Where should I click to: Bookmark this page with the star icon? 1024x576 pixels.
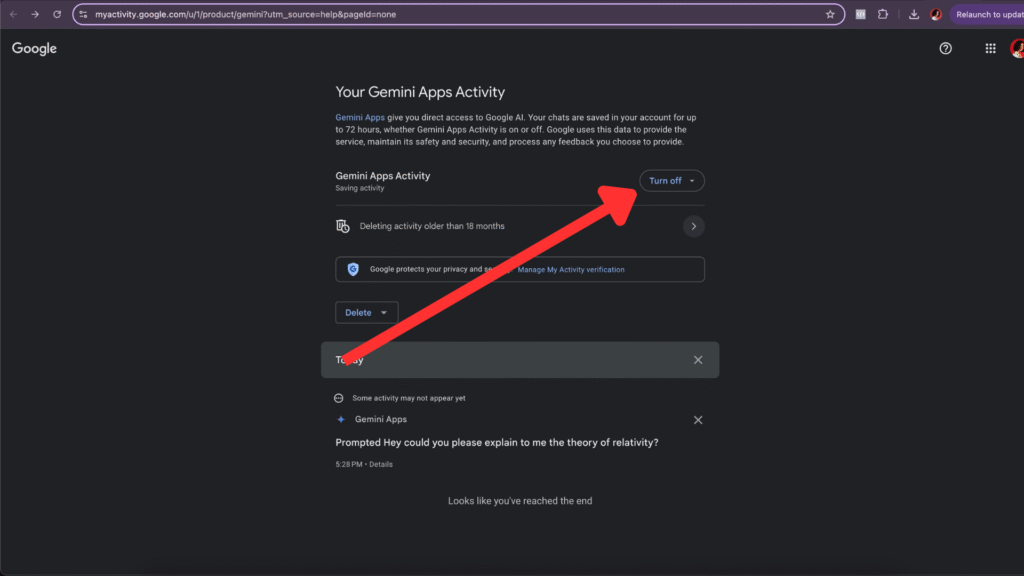(x=830, y=14)
